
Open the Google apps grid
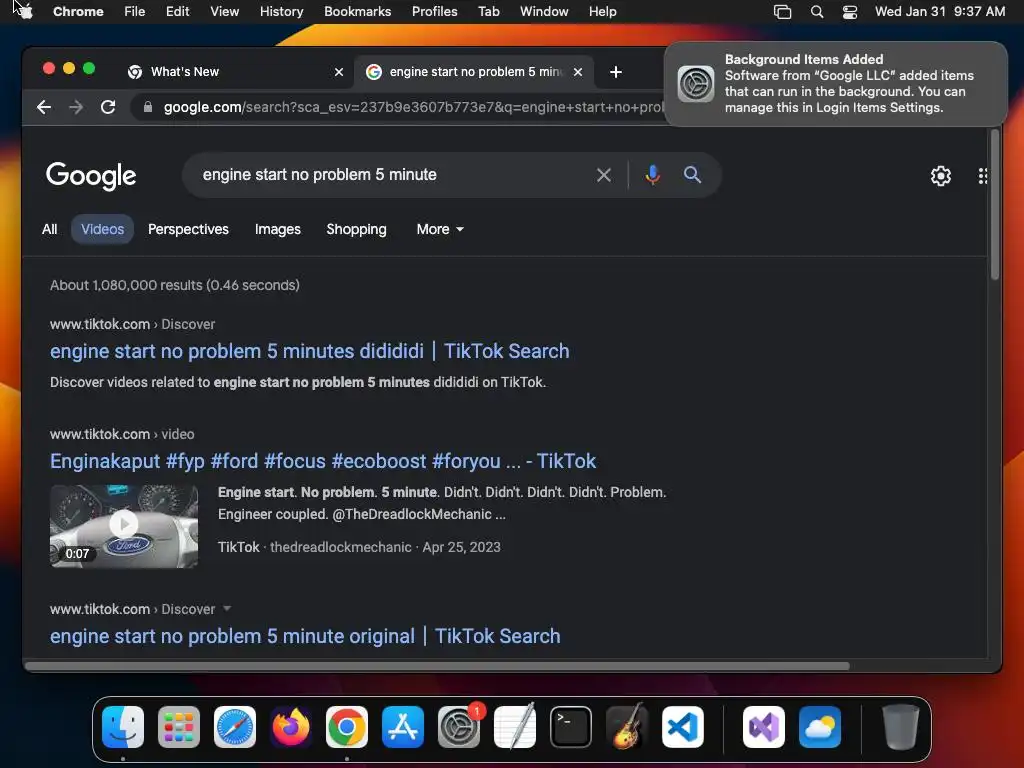982,176
